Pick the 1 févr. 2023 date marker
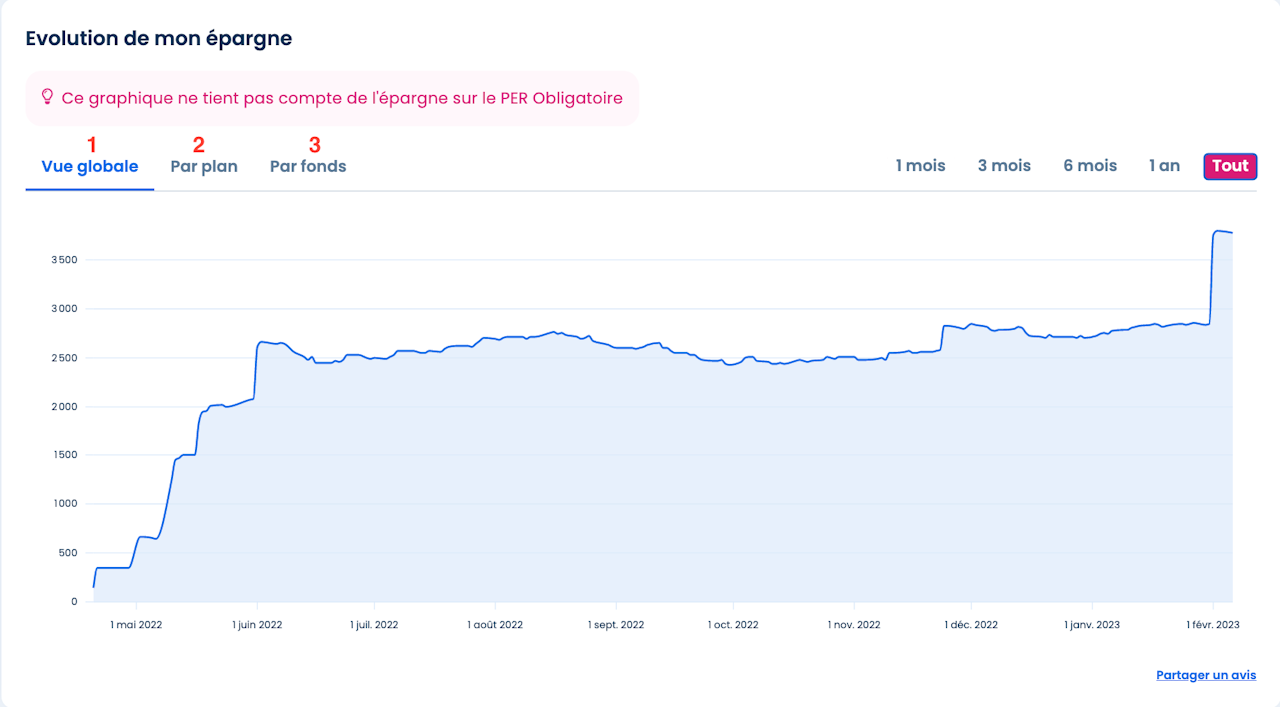The height and width of the screenshot is (707, 1280). coord(1213,625)
